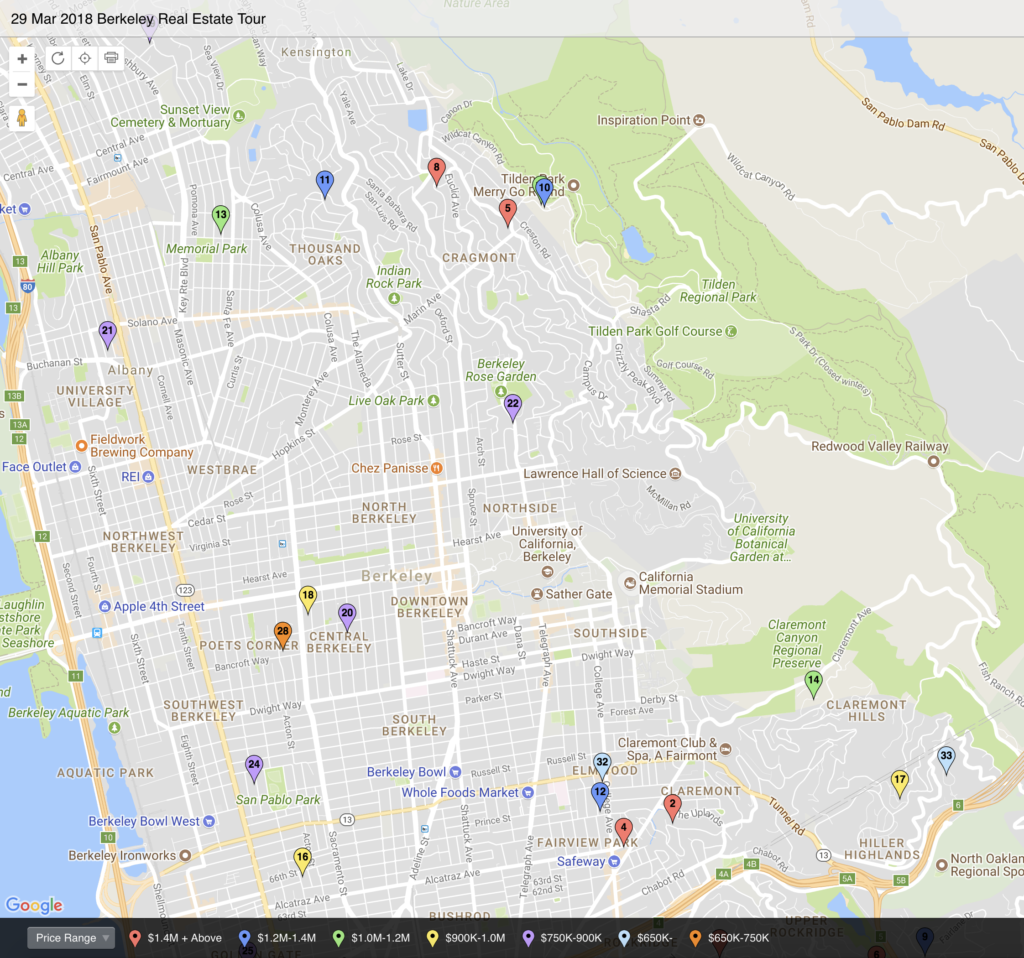Select blue property marker 12

pyautogui.click(x=600, y=795)
